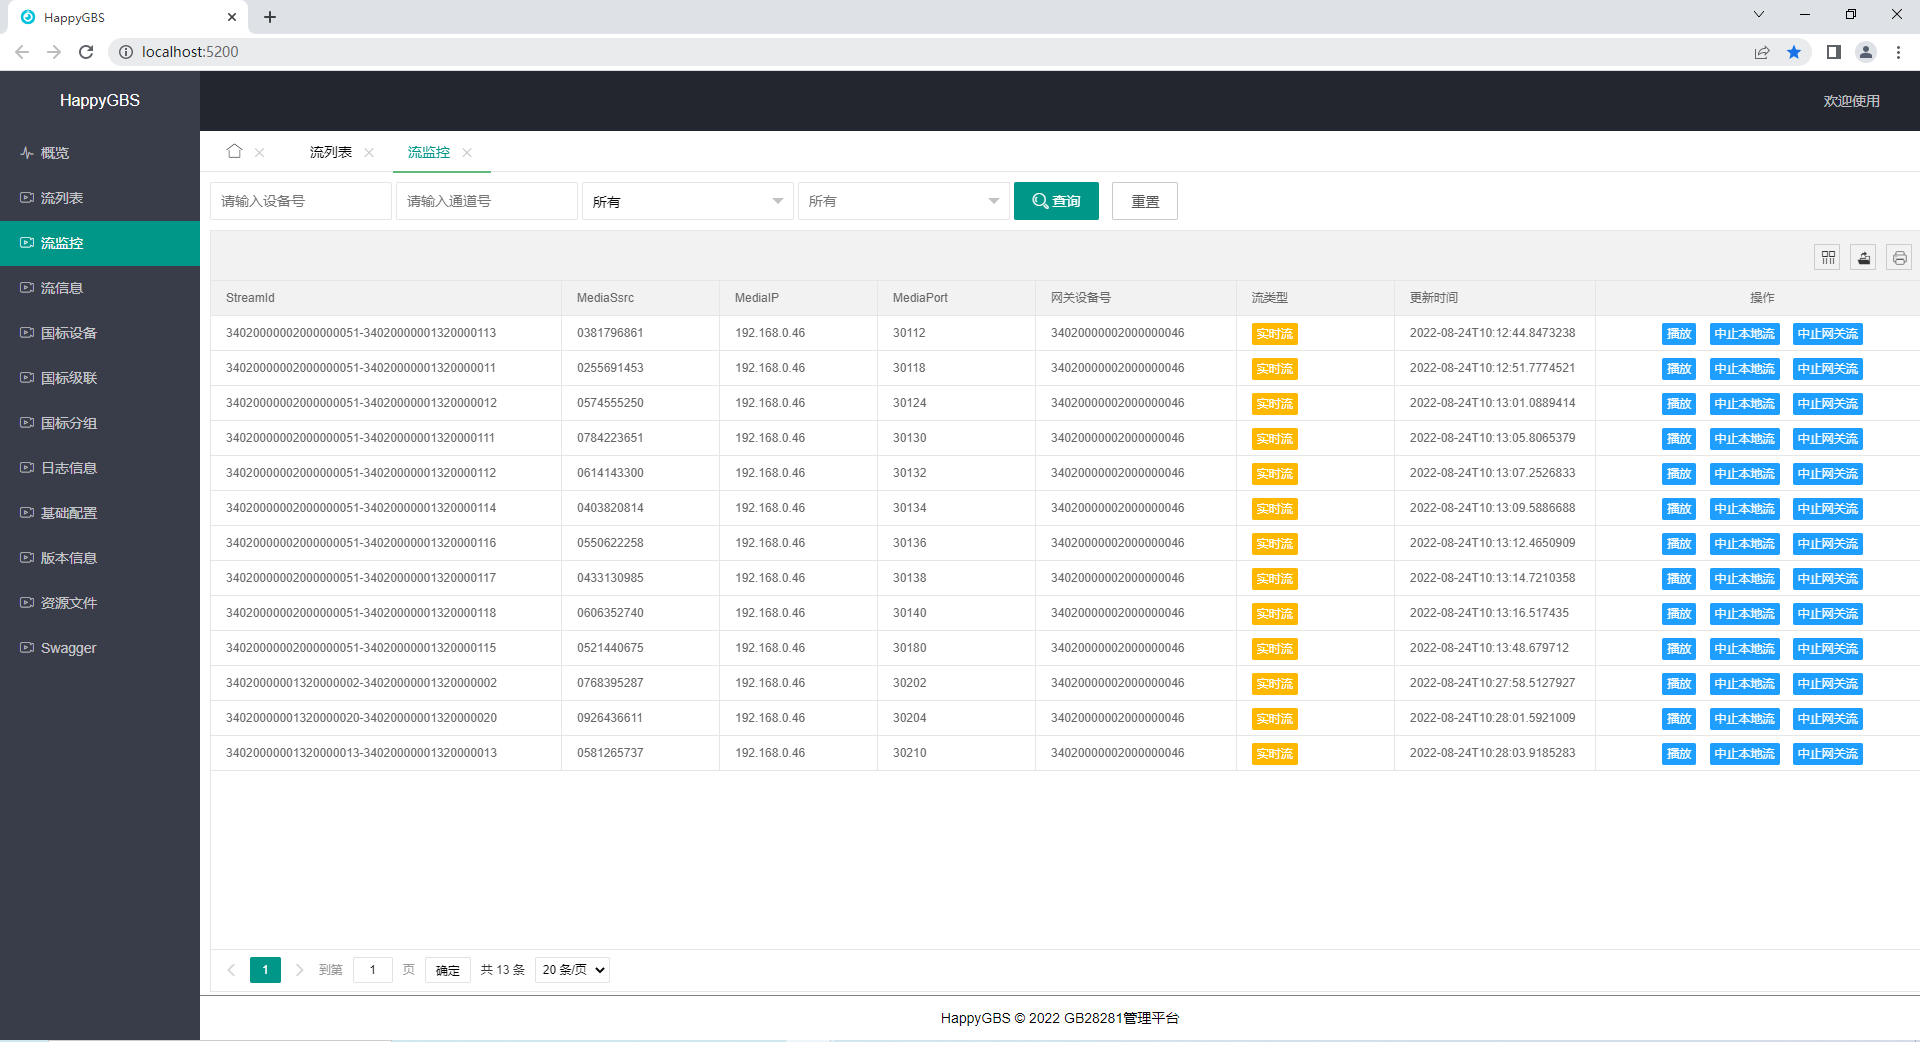Click 中止本地流 for port 30124 row

pos(1744,404)
